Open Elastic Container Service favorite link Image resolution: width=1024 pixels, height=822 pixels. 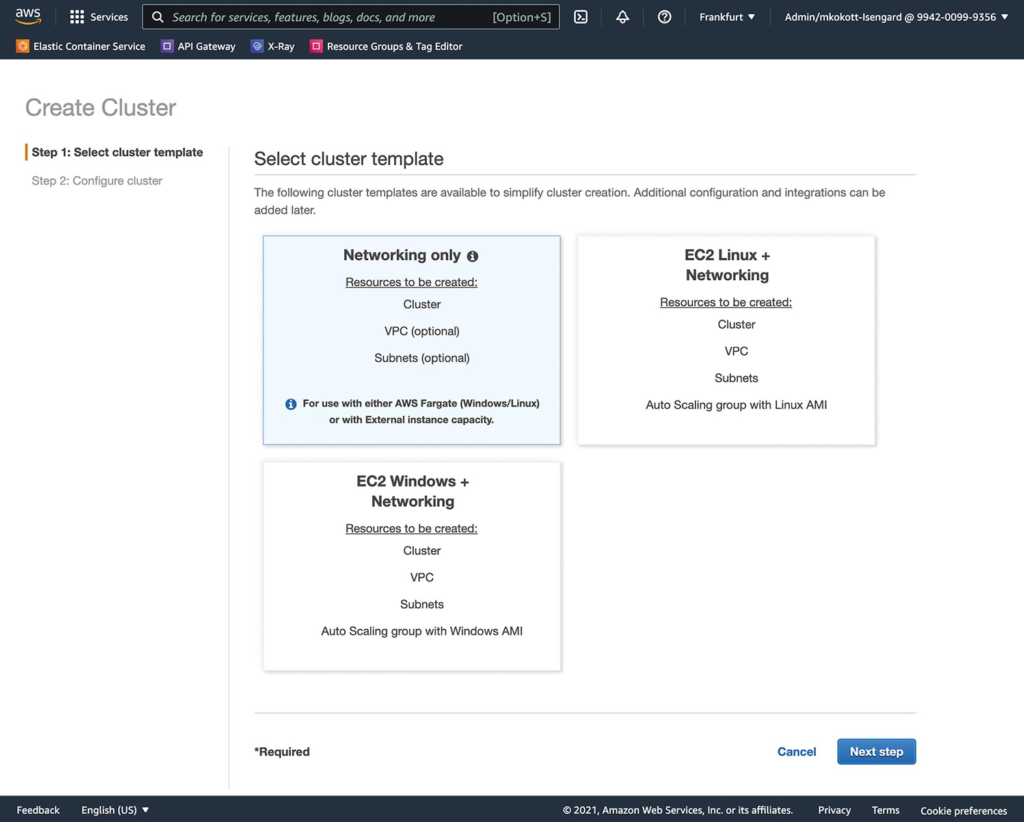[89, 46]
